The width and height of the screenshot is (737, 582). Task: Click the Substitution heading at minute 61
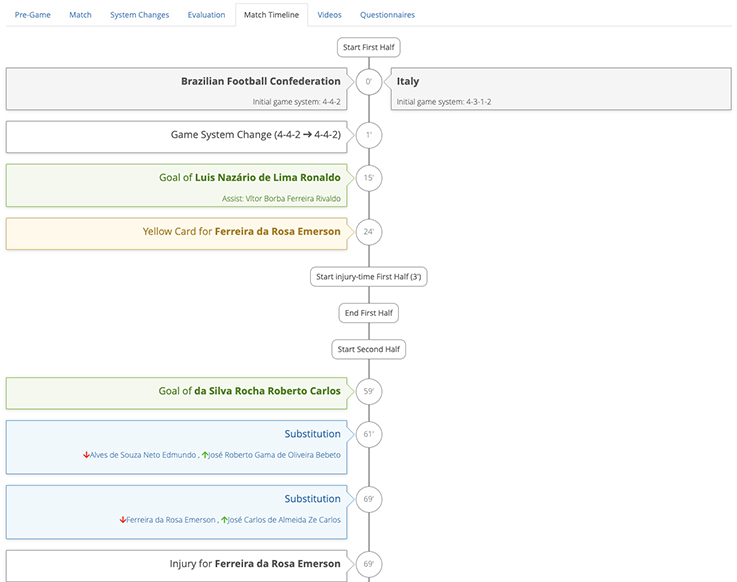[312, 434]
